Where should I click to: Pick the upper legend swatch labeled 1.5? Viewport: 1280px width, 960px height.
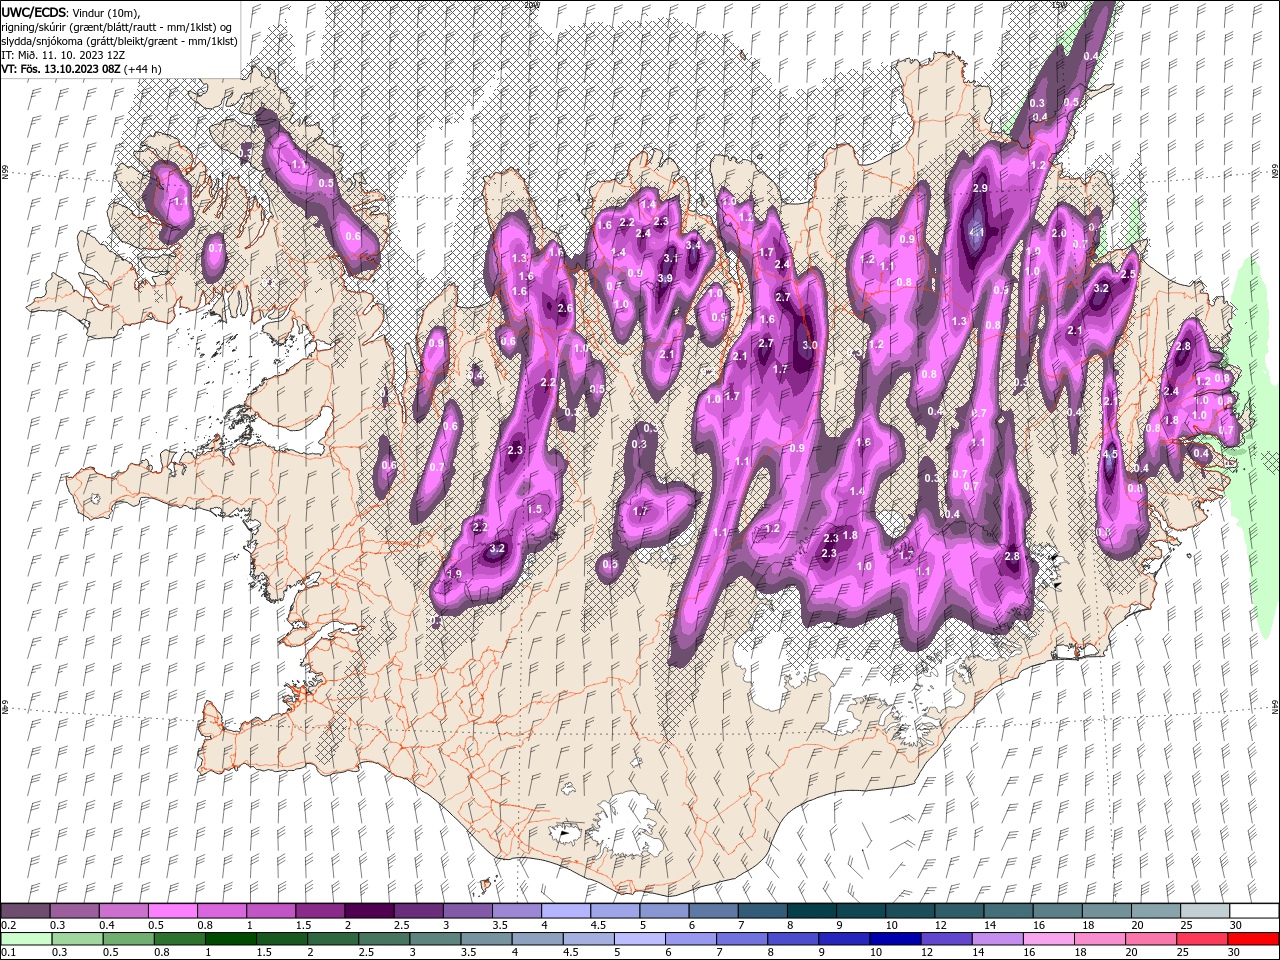click(319, 911)
